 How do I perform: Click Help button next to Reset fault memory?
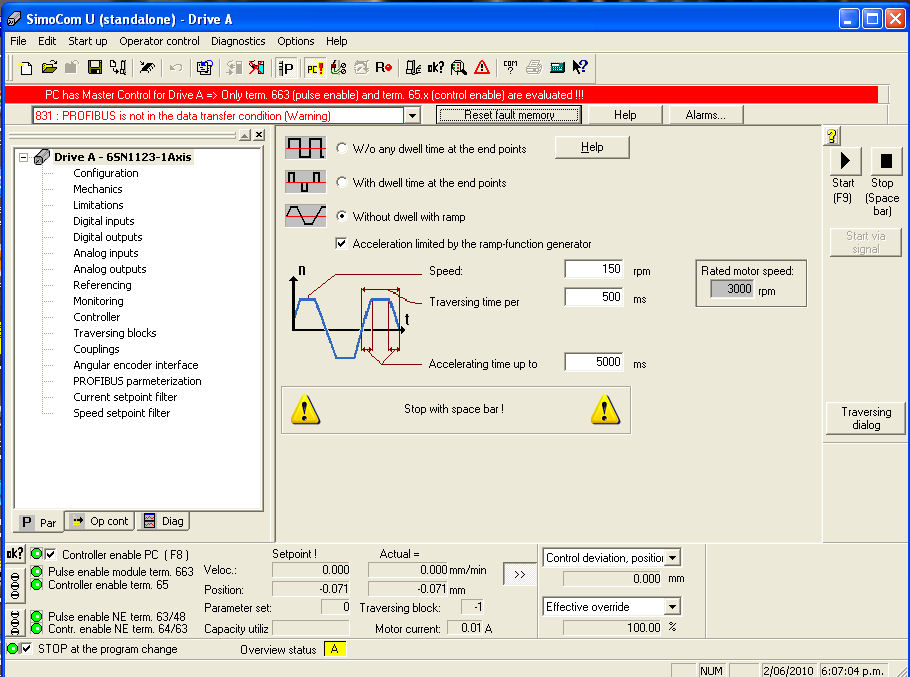625,115
